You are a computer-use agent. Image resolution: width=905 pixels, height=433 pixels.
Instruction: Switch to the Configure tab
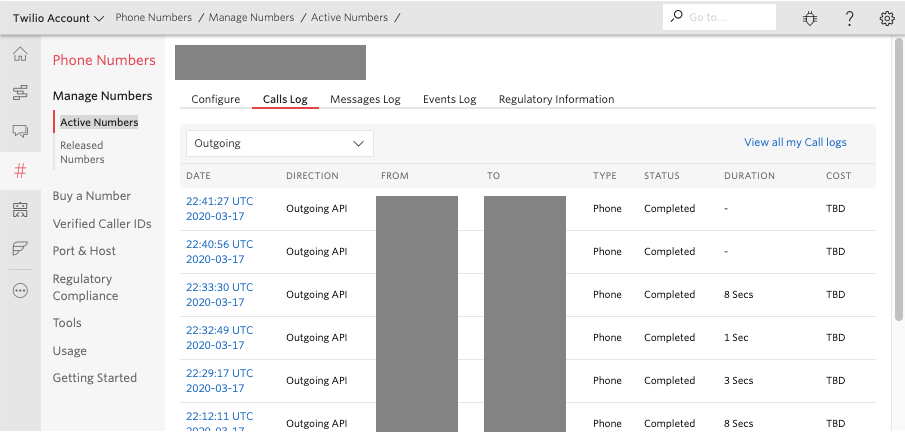click(x=215, y=99)
